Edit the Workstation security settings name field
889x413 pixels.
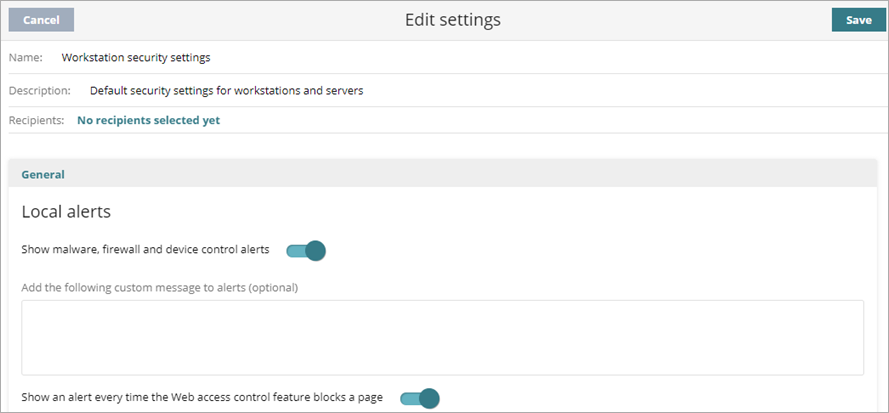pos(136,58)
